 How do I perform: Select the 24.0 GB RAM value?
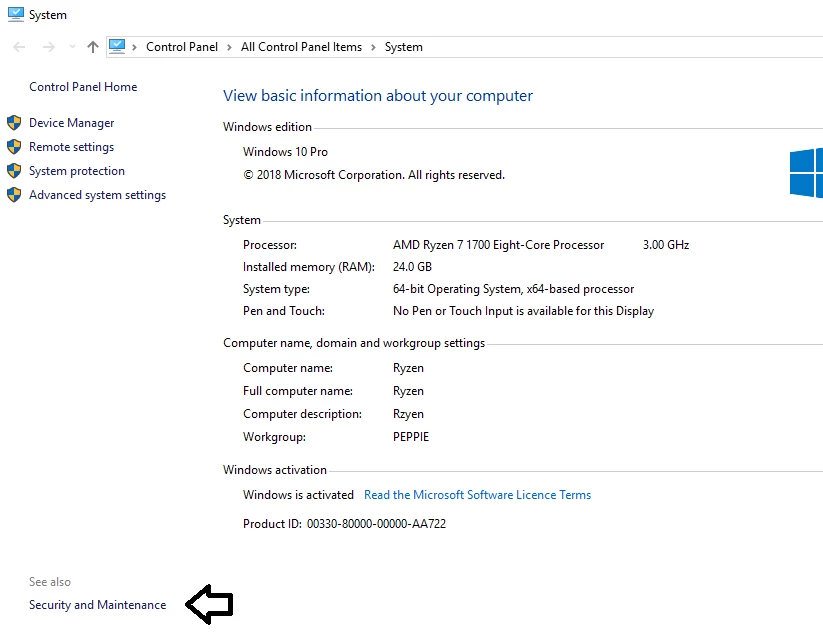[x=412, y=267]
